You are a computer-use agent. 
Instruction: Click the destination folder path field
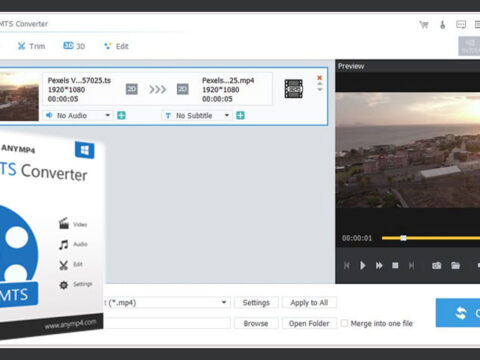tap(166, 323)
